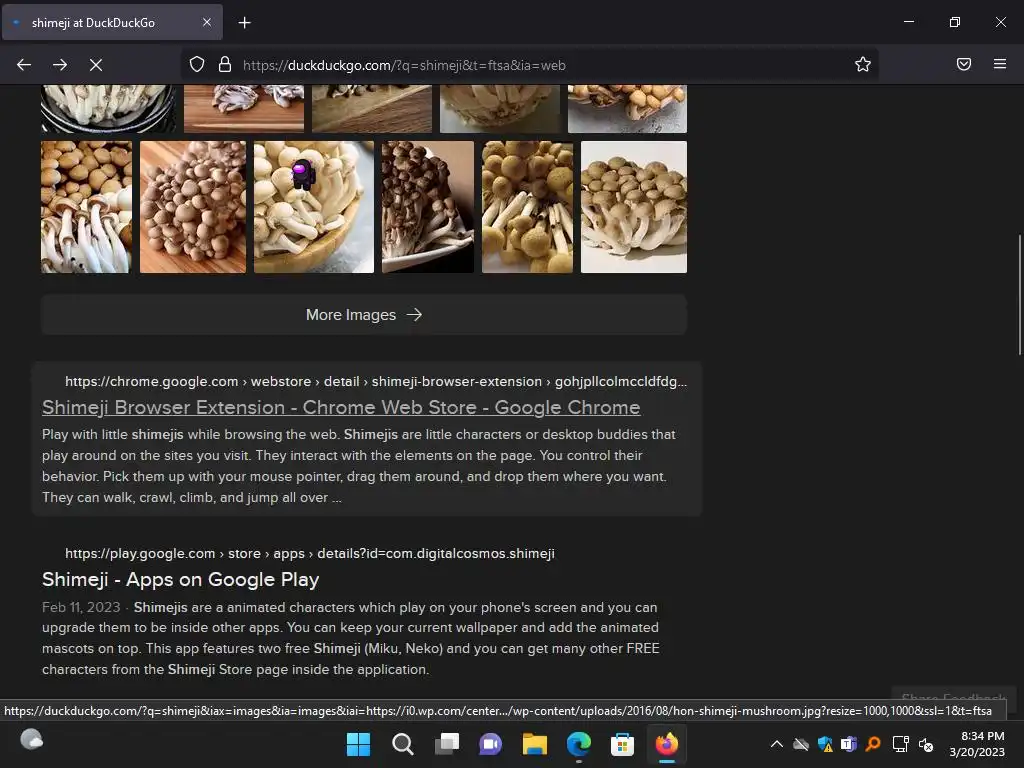This screenshot has height=768, width=1024.
Task: Open clock and date 8:34 PM
Action: coord(977,744)
